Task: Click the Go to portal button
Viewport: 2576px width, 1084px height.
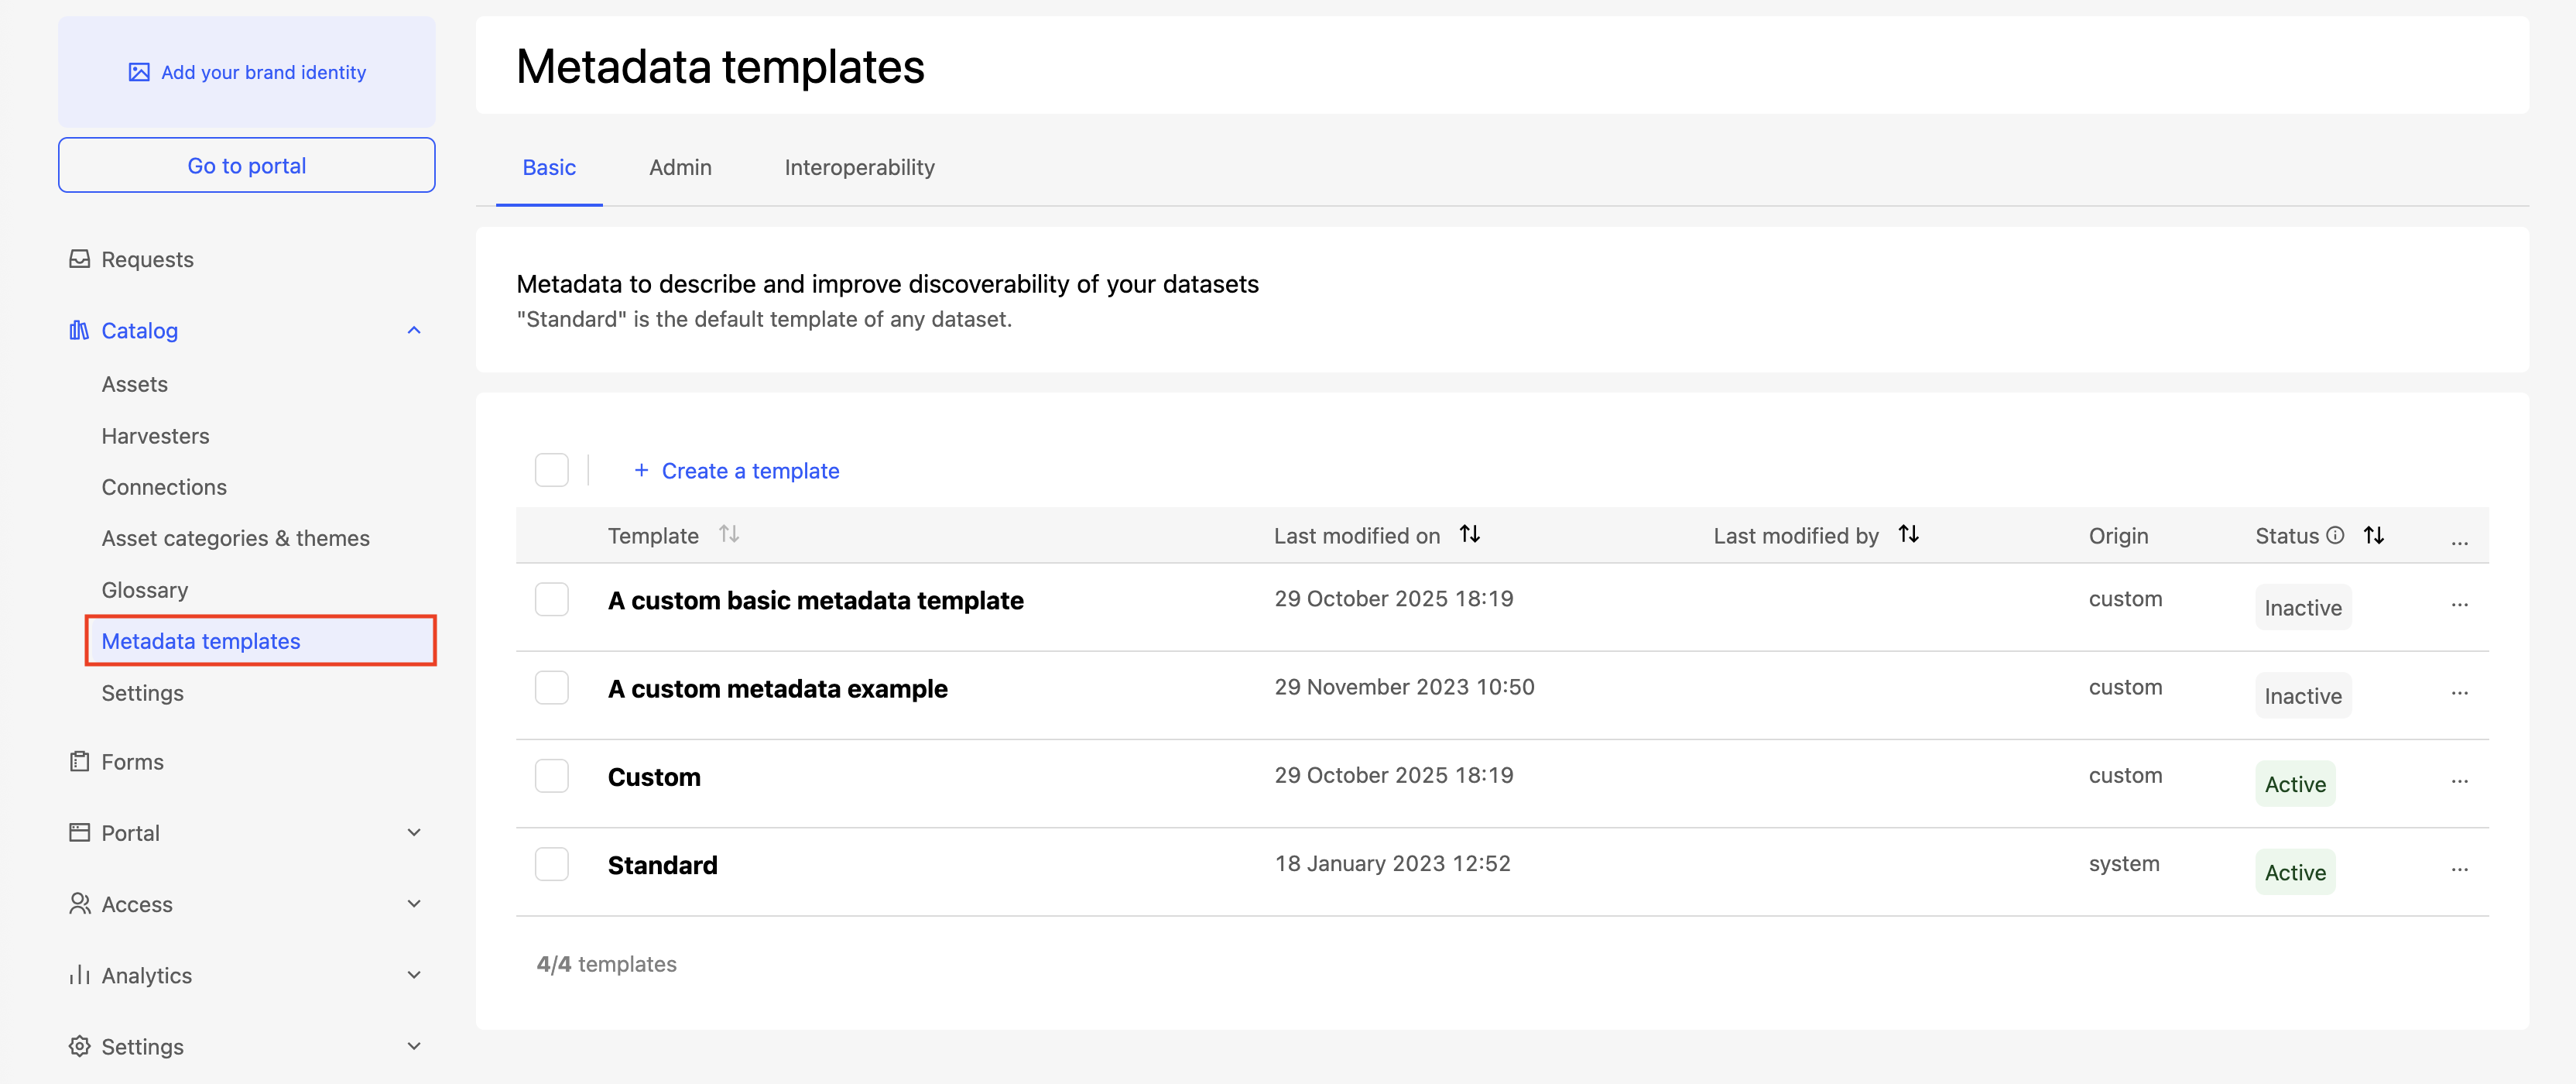Action: tap(247, 165)
